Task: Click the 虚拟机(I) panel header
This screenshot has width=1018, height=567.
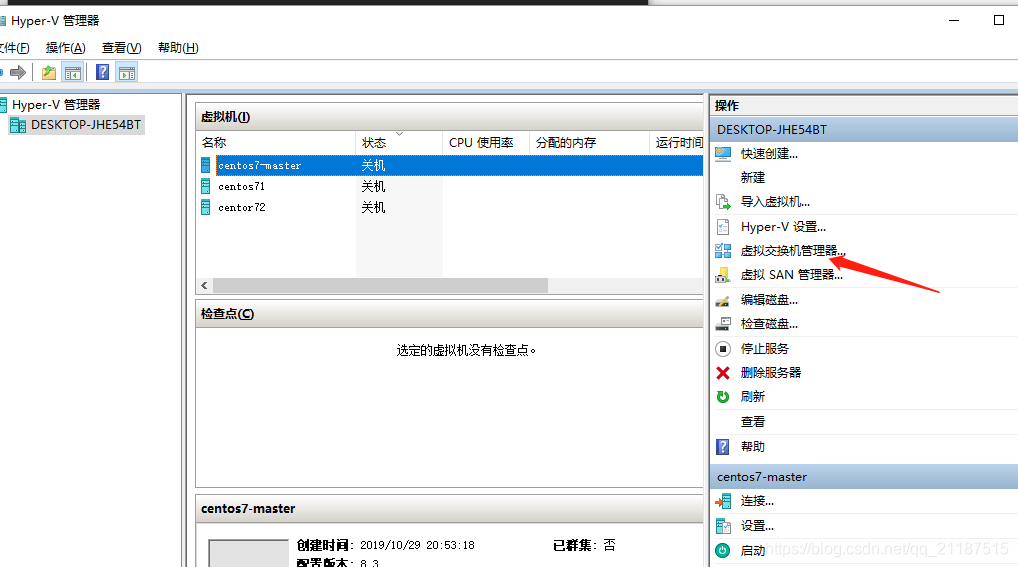Action: tap(449, 117)
